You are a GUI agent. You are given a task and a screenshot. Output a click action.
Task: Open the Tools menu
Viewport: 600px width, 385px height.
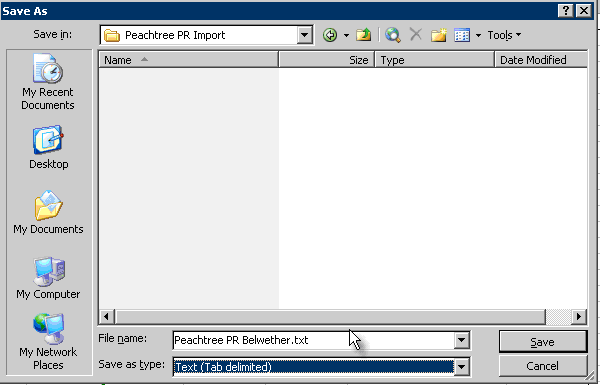point(504,35)
